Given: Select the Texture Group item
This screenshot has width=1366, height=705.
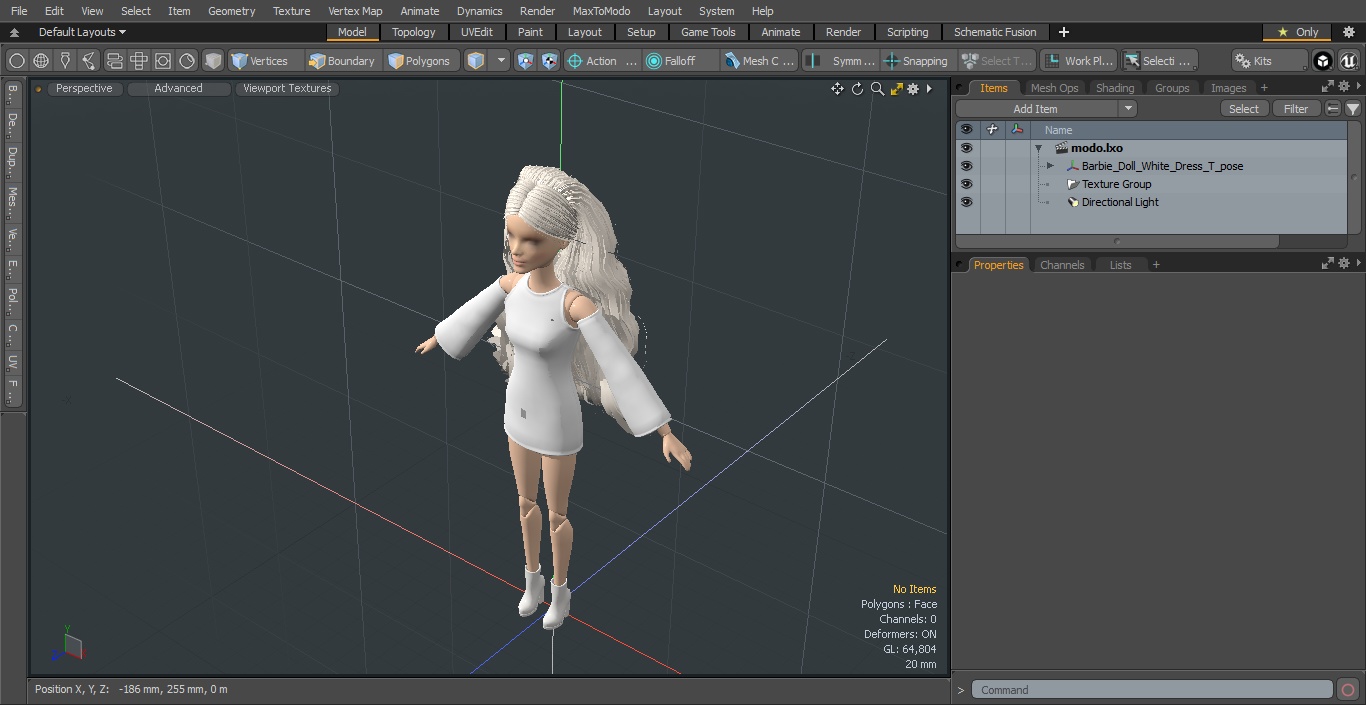Looking at the screenshot, I should 1116,184.
